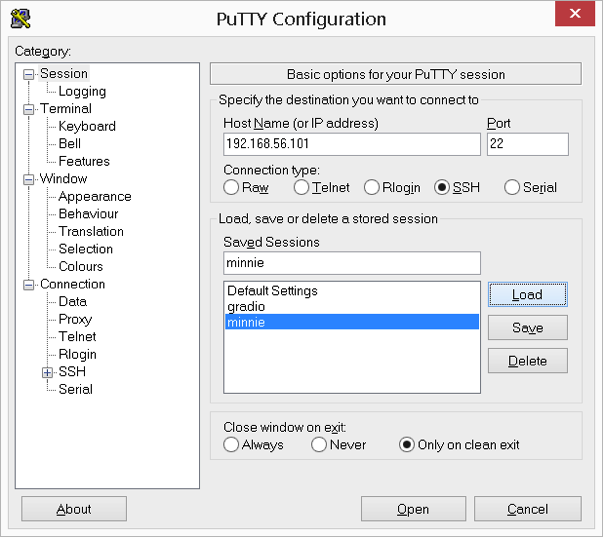Select the minnie saved session in list
604x538 pixels.
point(352,322)
